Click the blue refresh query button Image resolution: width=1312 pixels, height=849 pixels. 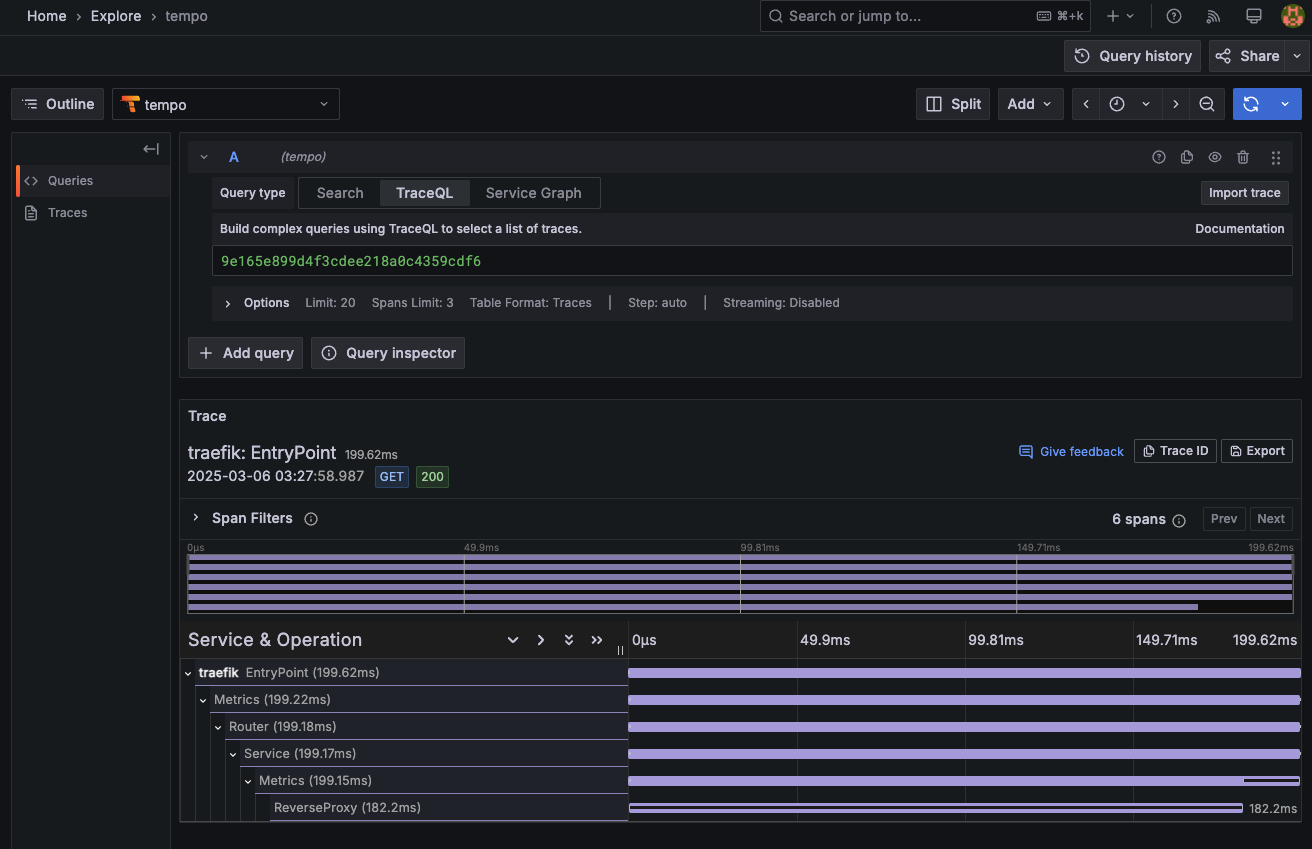pos(1251,104)
